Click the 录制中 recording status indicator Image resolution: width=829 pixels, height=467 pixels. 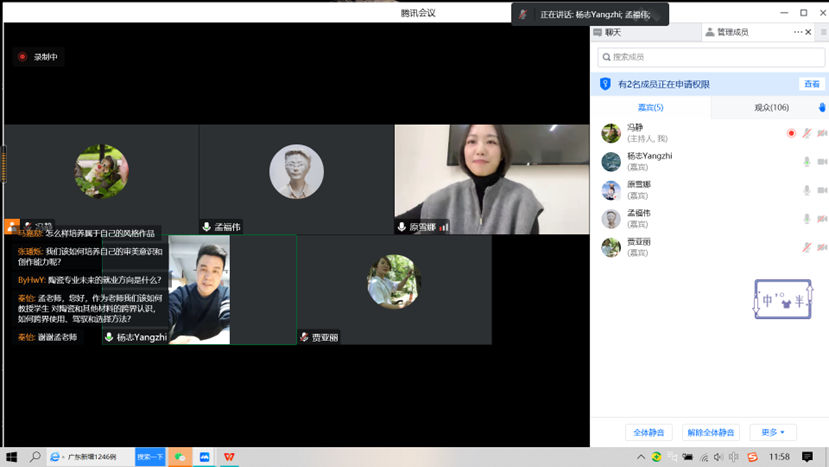point(38,57)
